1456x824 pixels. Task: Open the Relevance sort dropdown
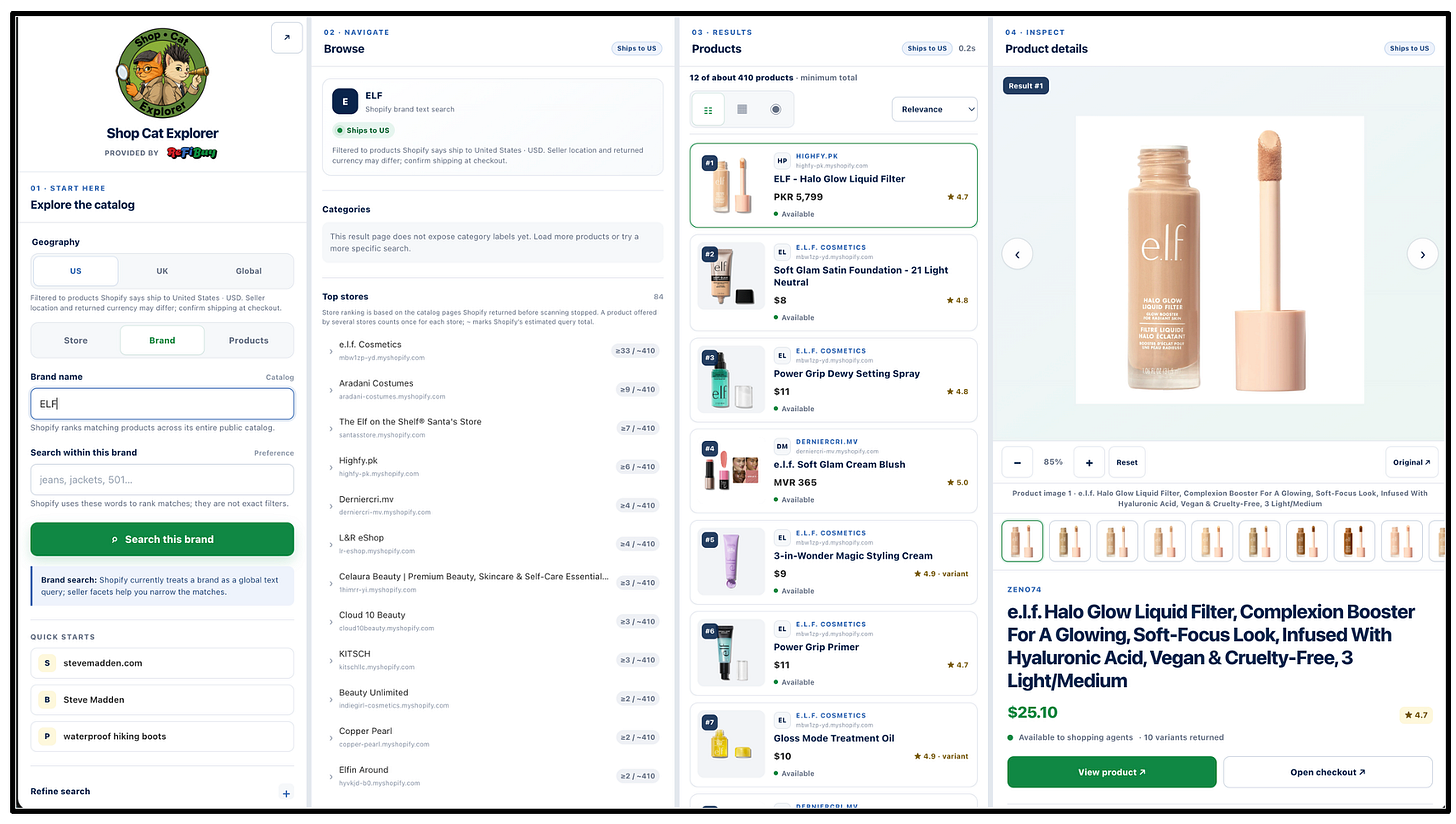click(934, 109)
